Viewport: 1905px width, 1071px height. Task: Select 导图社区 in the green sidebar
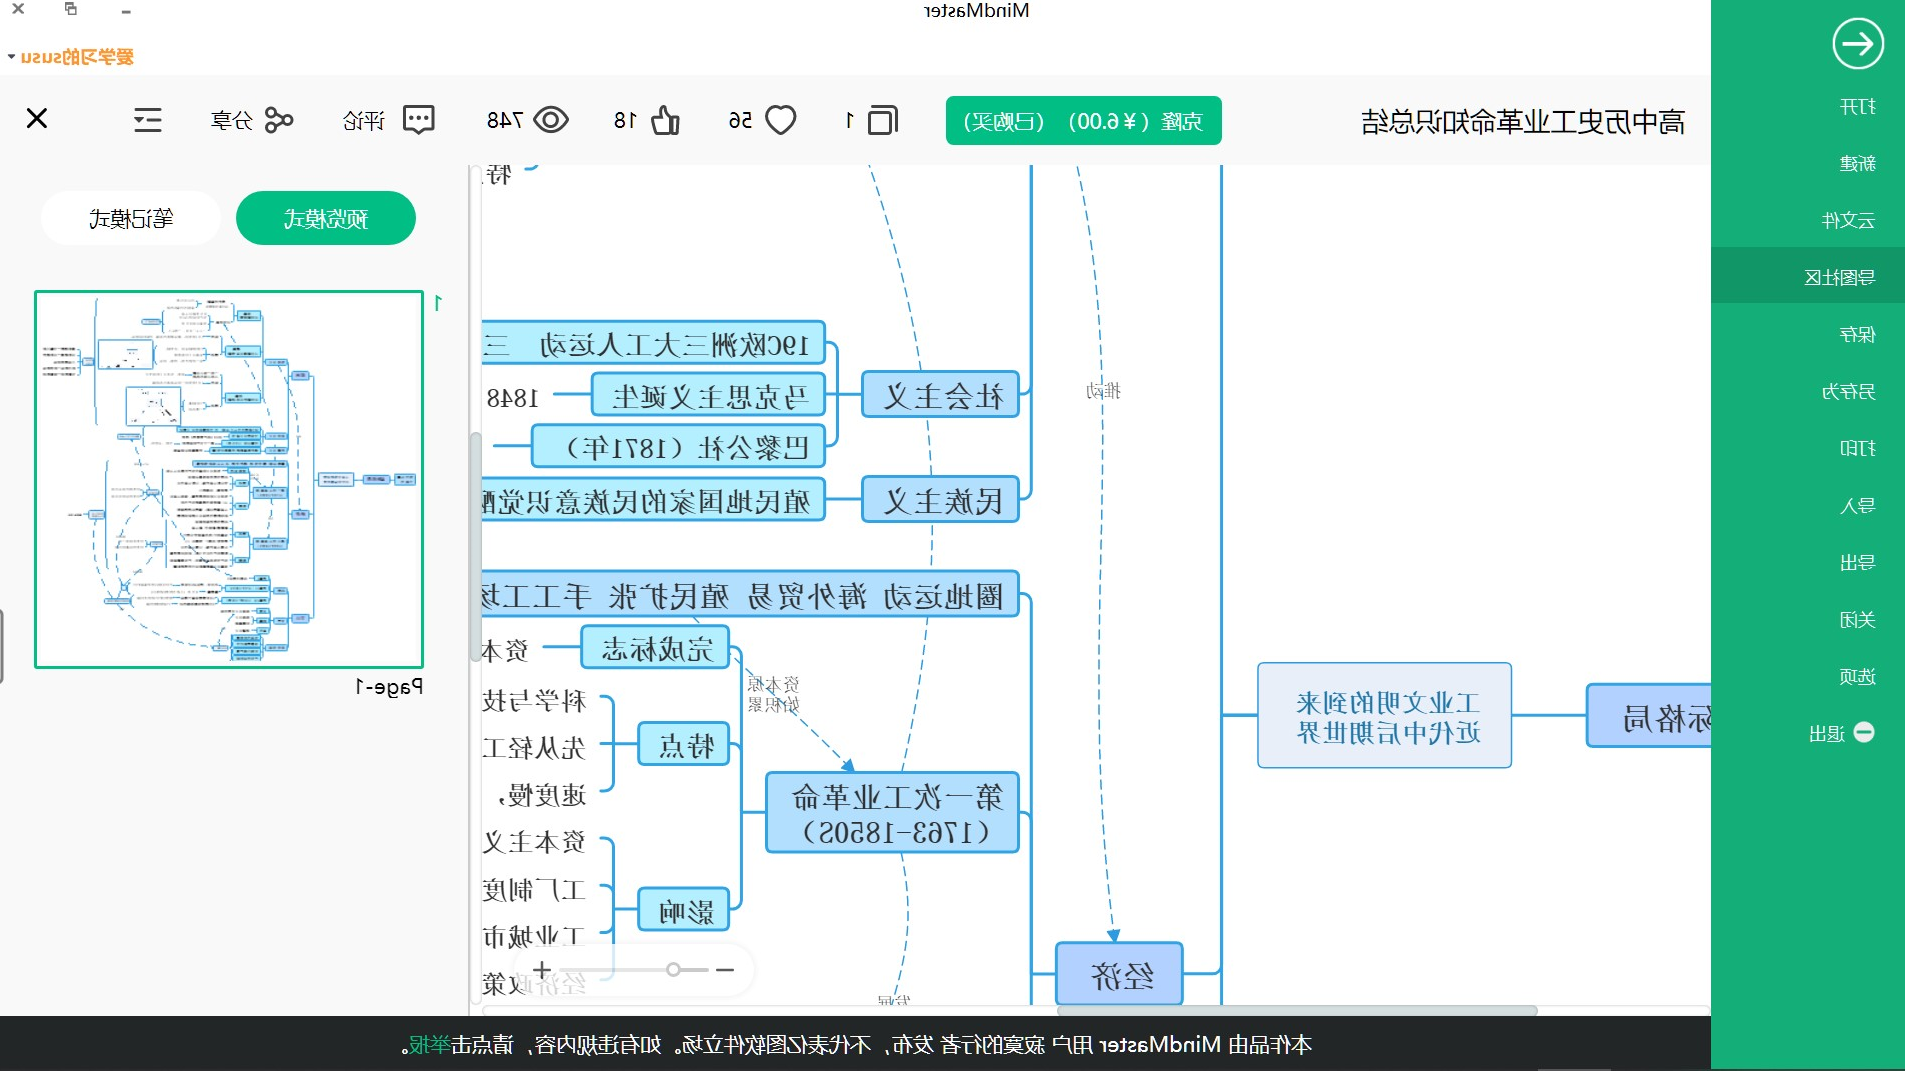(x=1839, y=277)
